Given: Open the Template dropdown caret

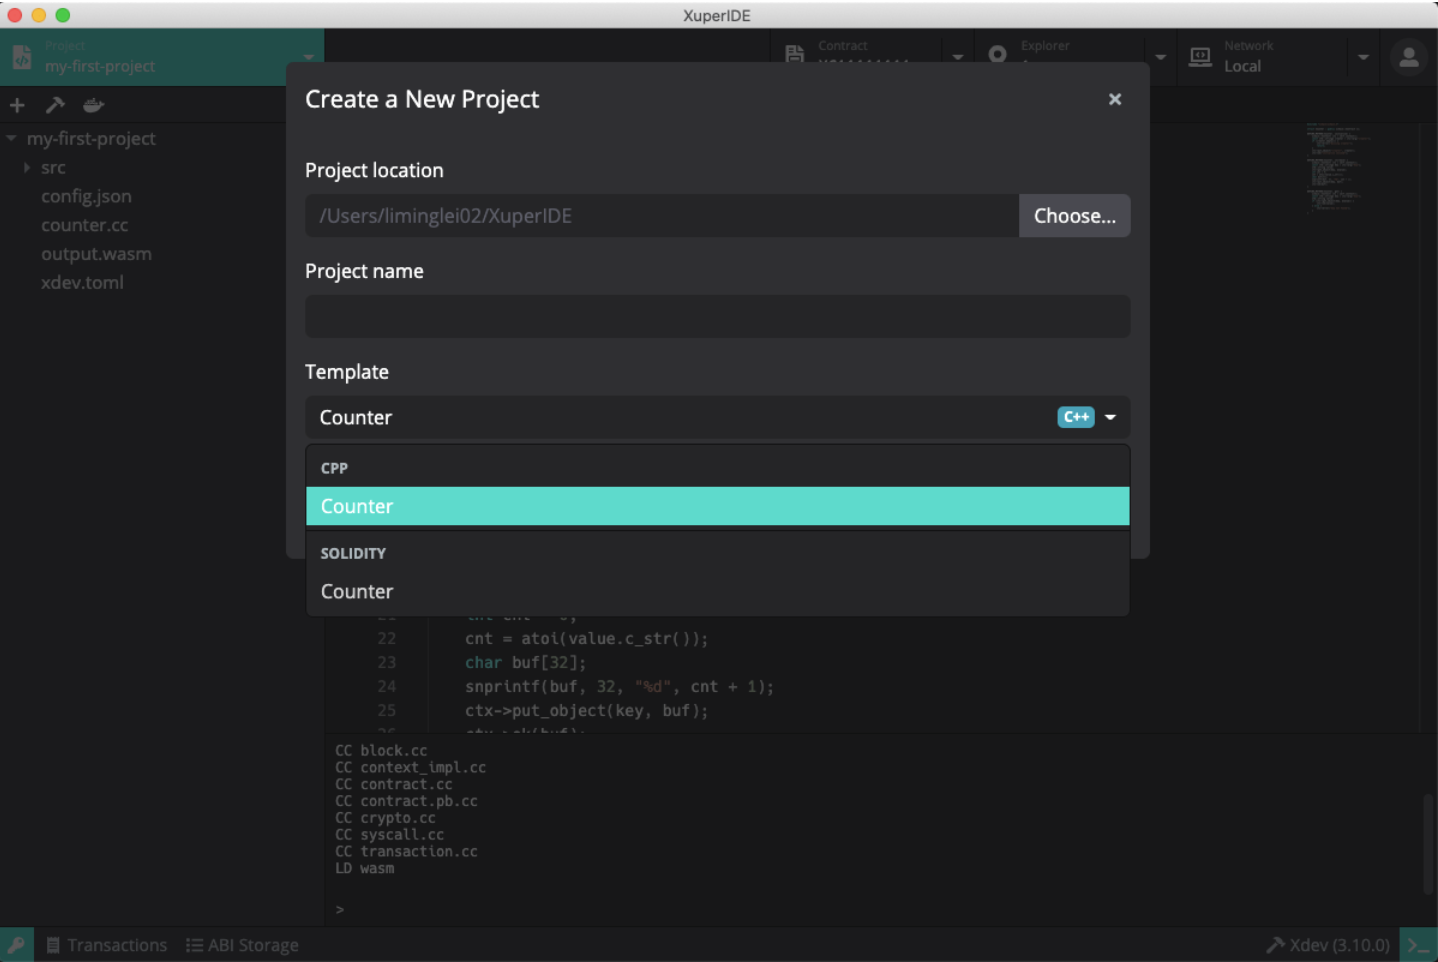Looking at the screenshot, I should [1110, 417].
